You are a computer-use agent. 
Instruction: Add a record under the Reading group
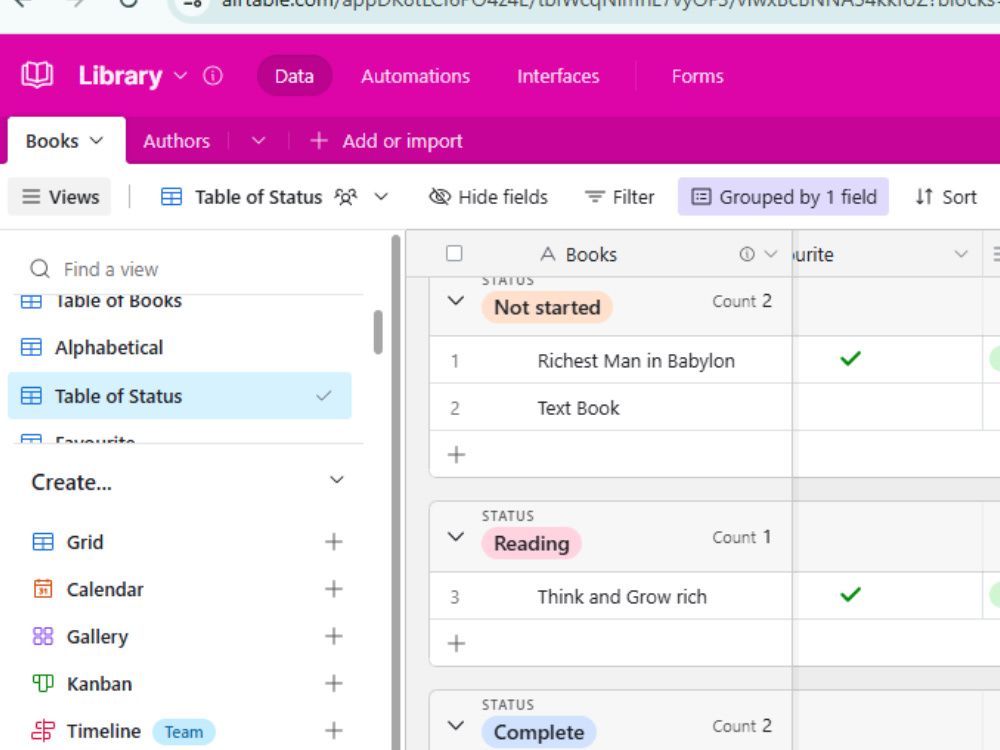(456, 643)
